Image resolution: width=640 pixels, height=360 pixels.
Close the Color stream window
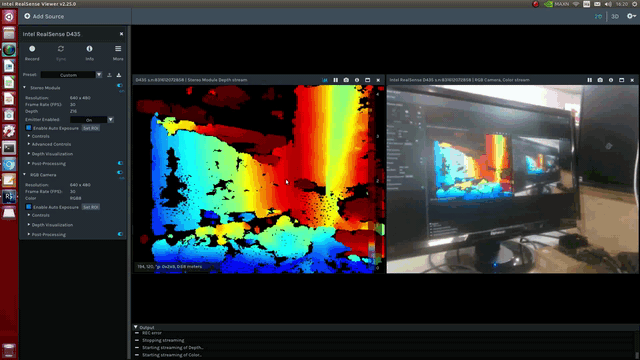pyautogui.click(x=632, y=80)
